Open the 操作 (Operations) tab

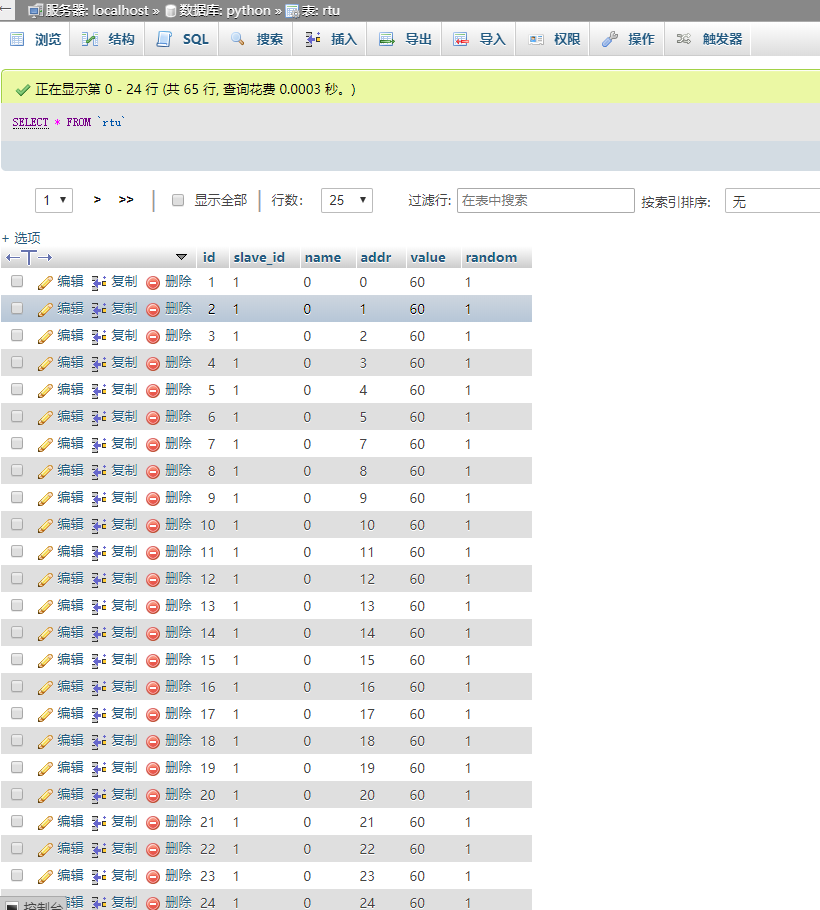(627, 39)
